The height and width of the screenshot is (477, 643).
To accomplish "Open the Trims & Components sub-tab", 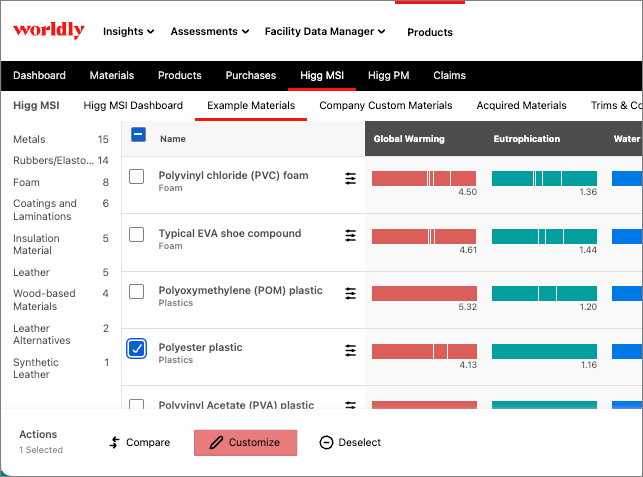I will pos(616,105).
